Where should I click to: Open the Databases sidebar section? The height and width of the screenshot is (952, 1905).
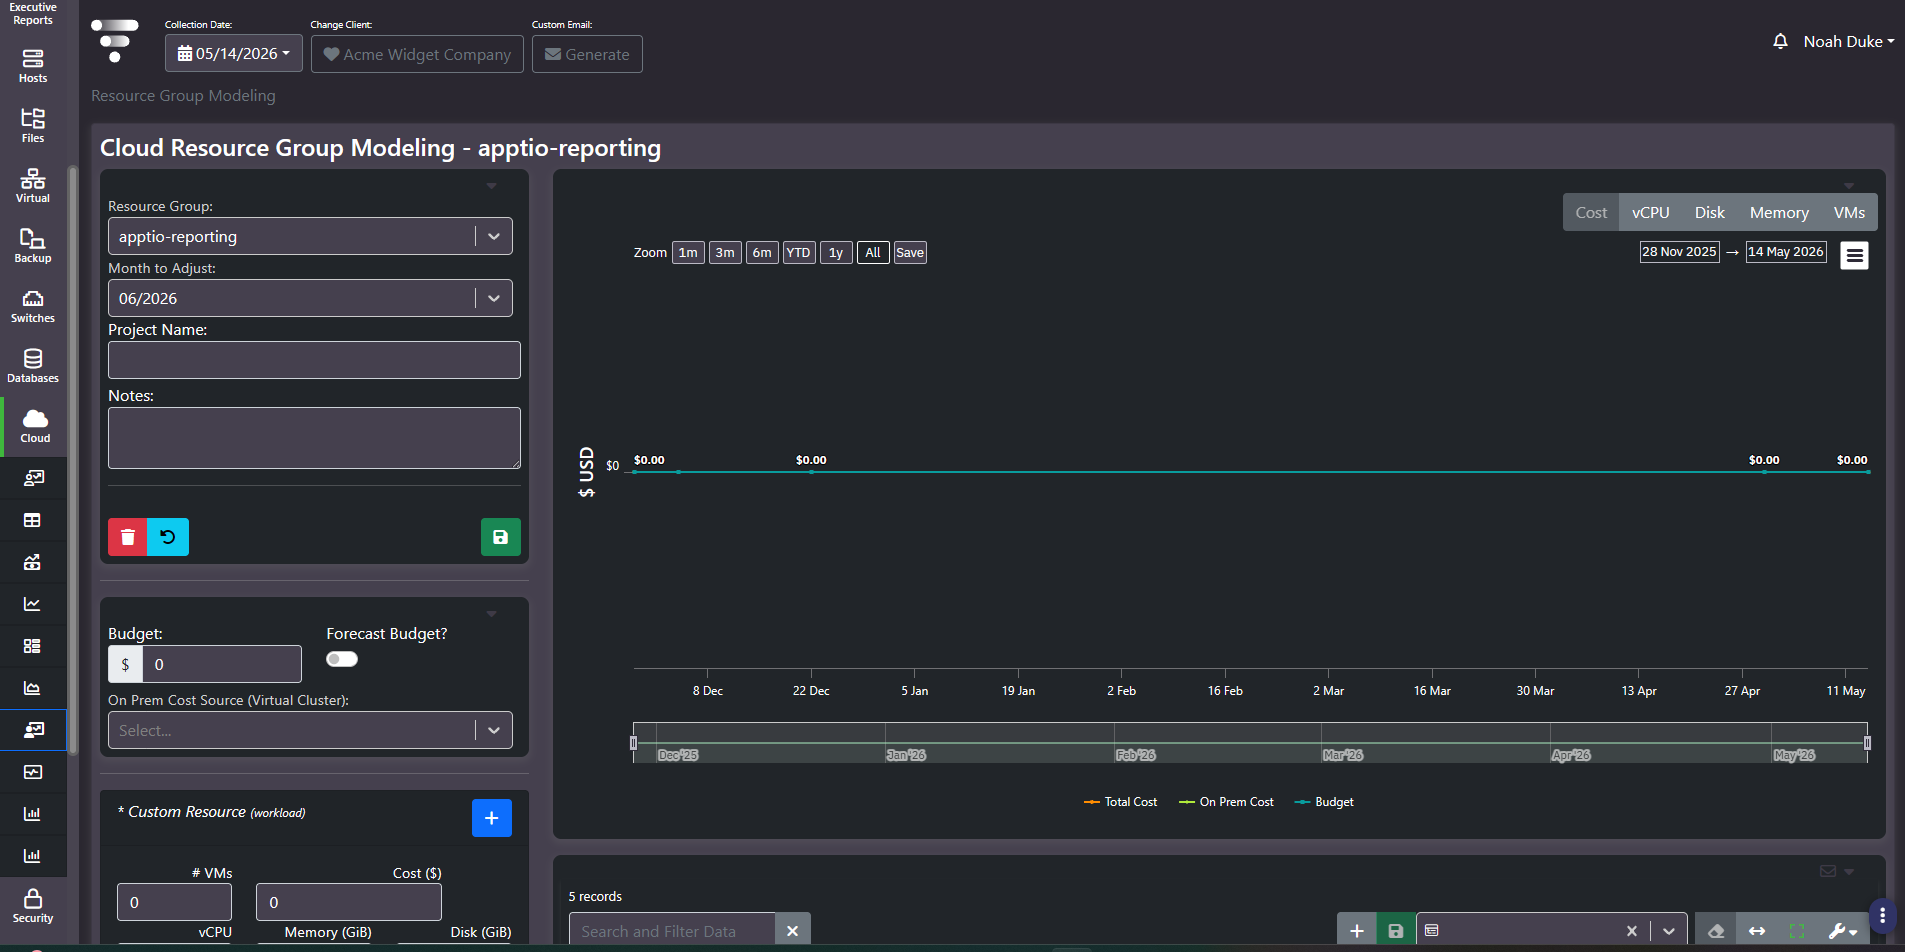pos(33,366)
